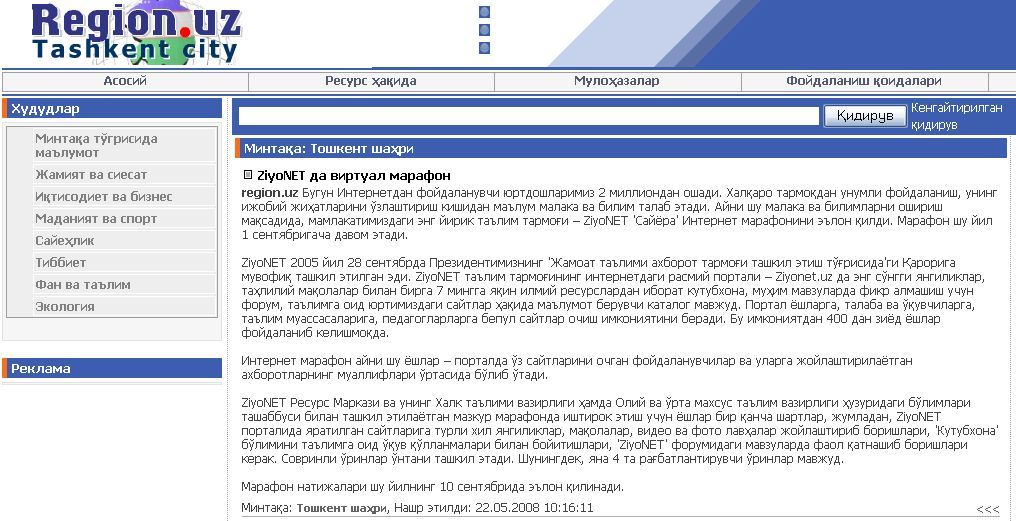1016x521 pixels.
Task: Select Фан ва таълим category
Action: [x=124, y=284]
